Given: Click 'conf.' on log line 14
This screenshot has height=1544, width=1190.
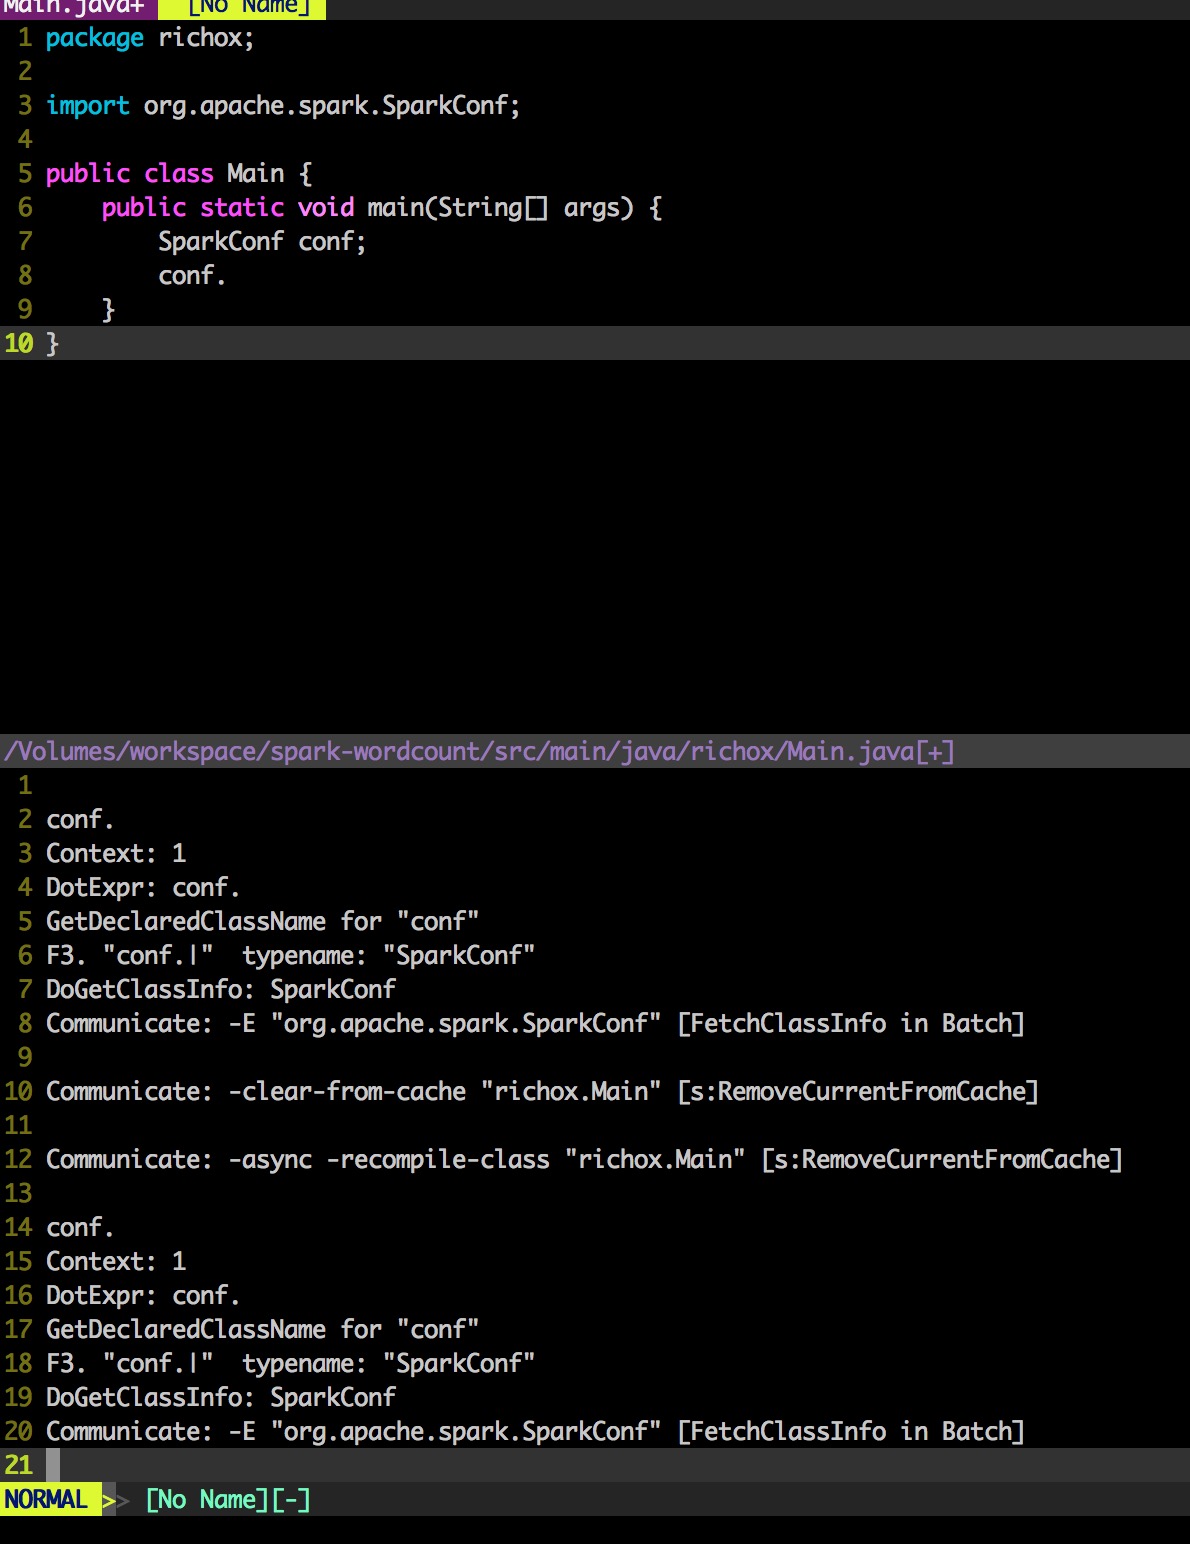Looking at the screenshot, I should tap(80, 1228).
